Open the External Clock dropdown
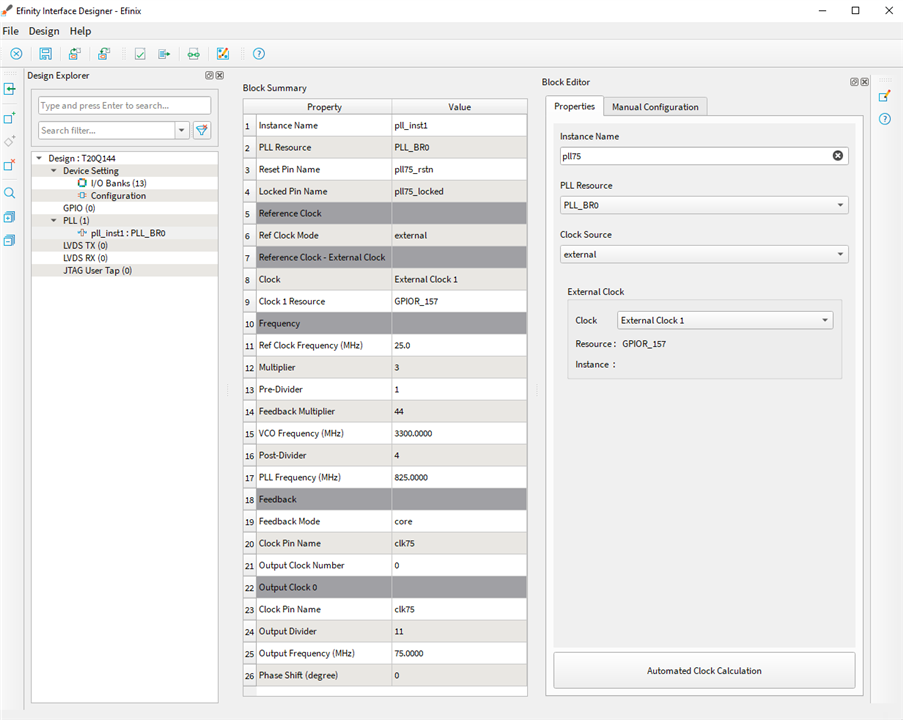This screenshot has width=903, height=720. pos(725,320)
